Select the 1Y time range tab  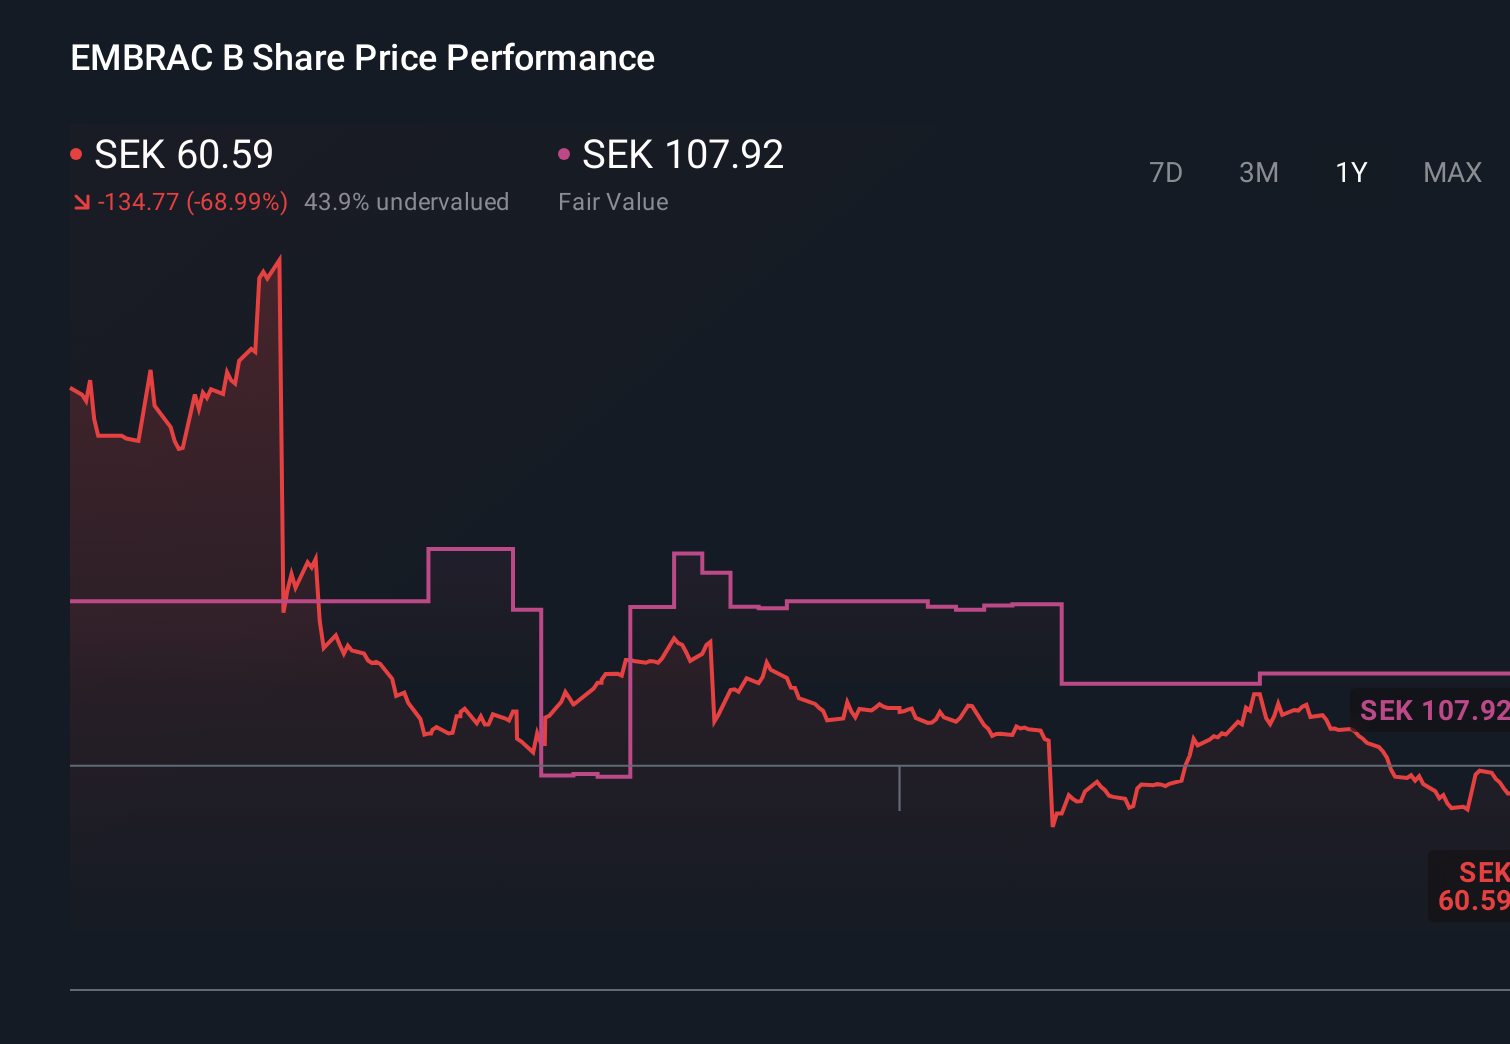point(1349,172)
